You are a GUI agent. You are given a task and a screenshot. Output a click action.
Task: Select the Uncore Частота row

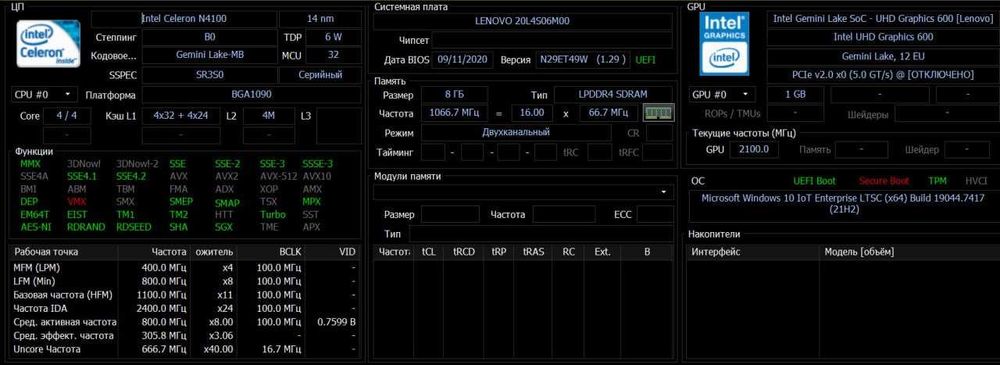185,349
